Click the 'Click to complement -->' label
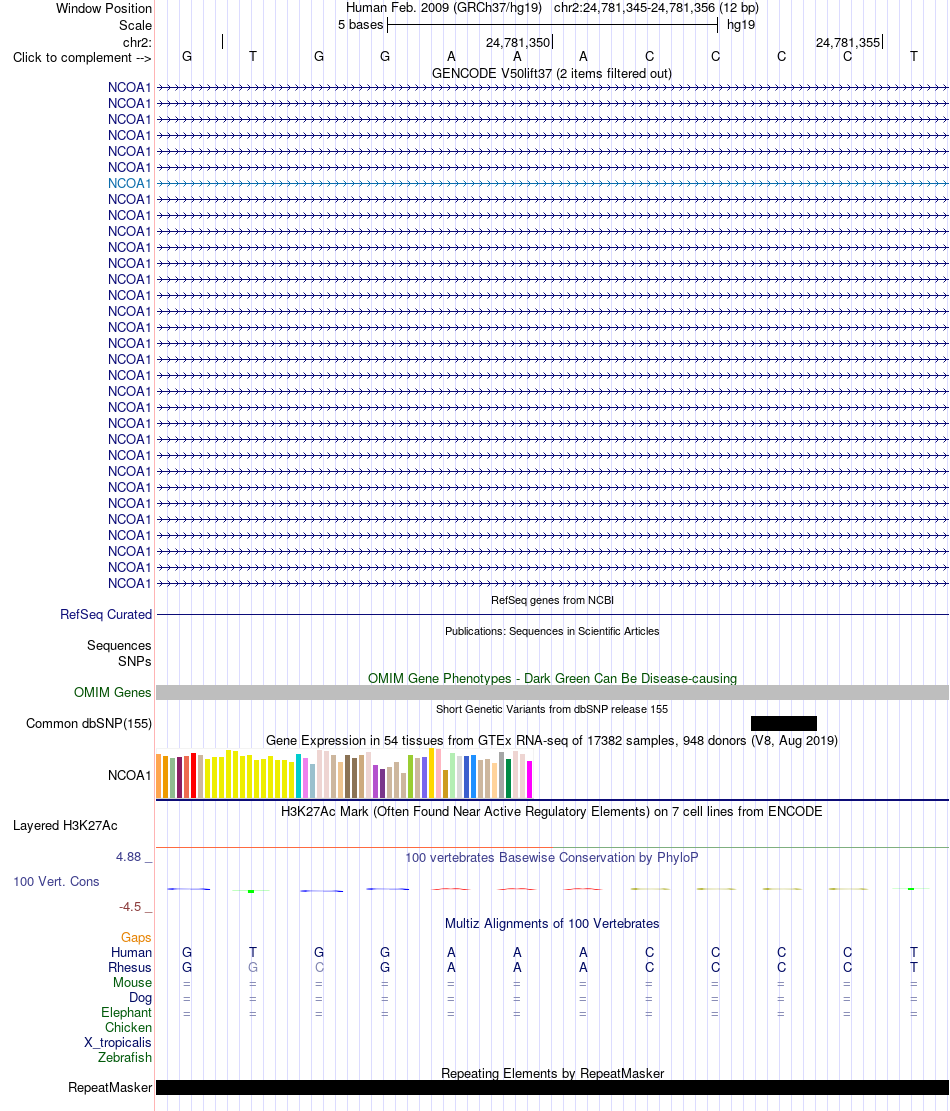Viewport: 950px width, 1111px height. 82,57
